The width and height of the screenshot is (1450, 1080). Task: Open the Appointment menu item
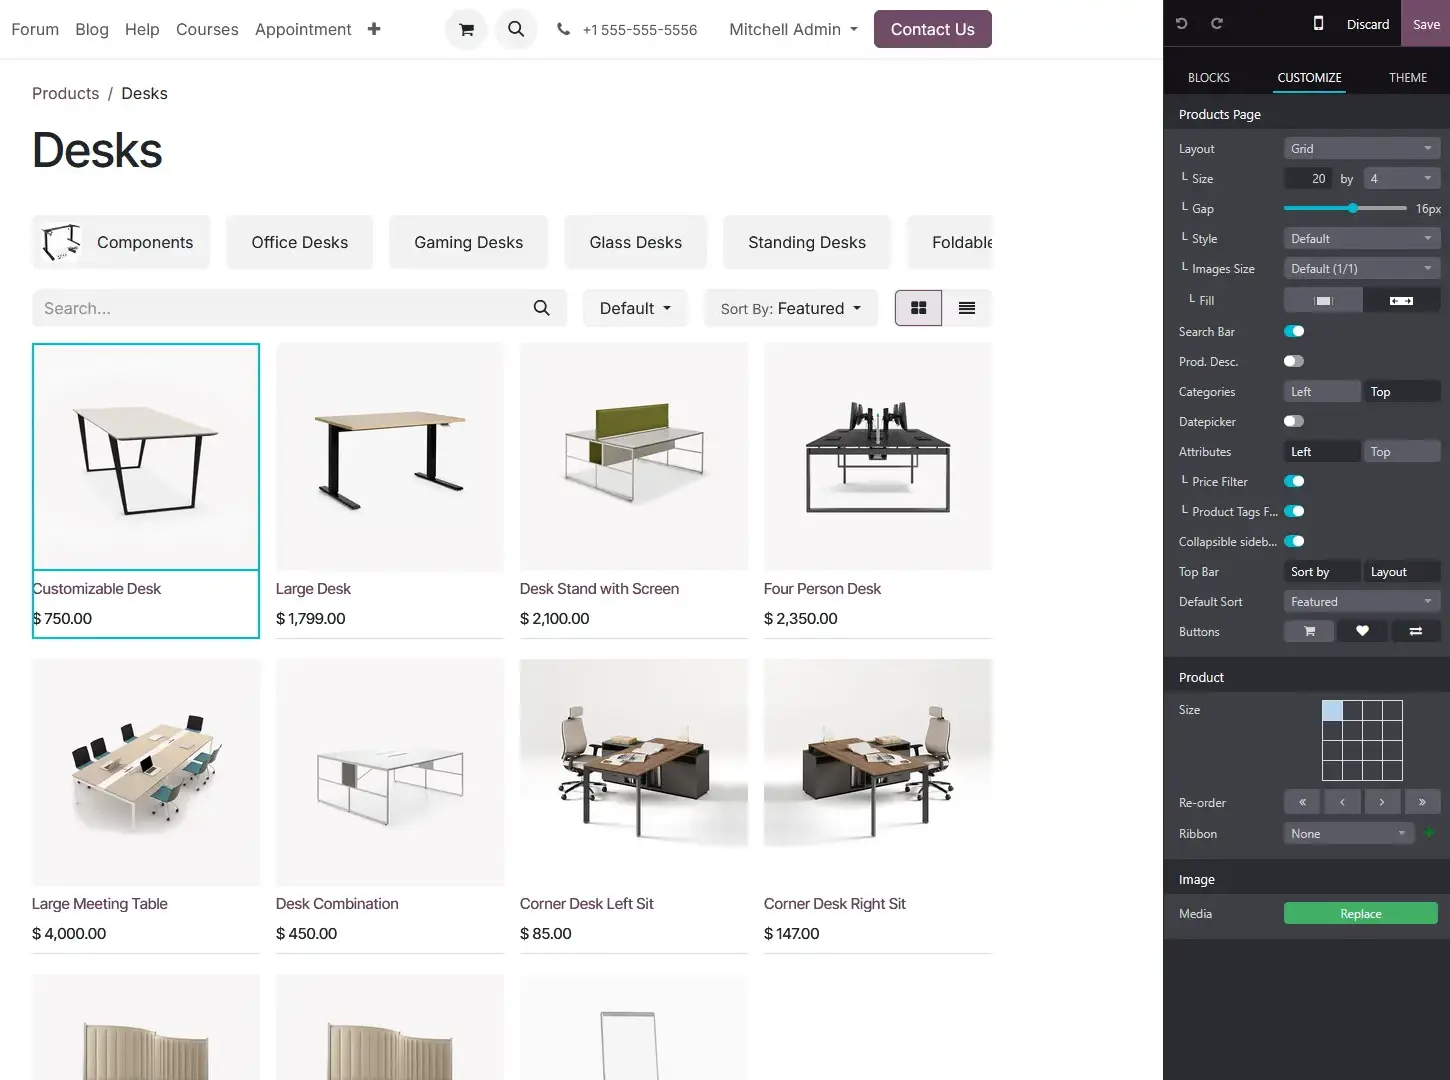(303, 29)
